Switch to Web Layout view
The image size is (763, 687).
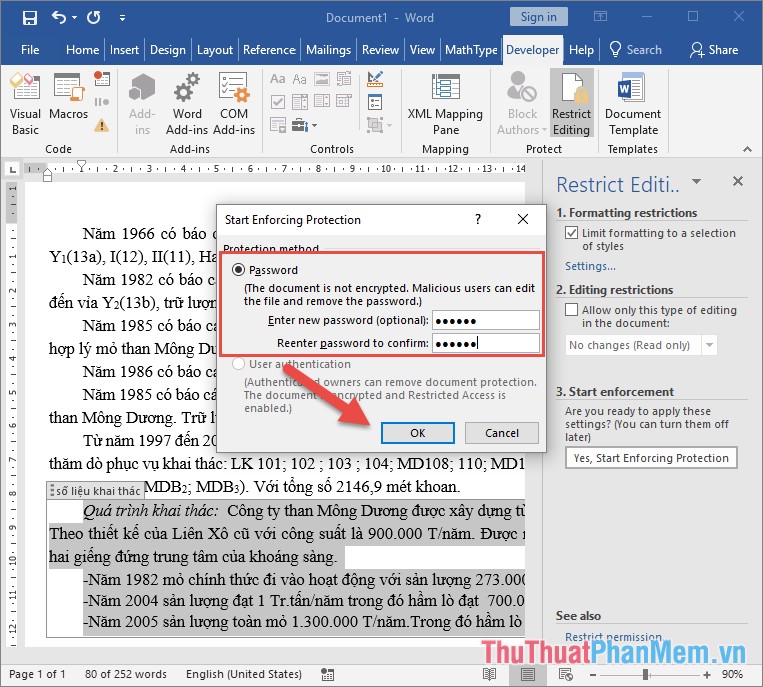[x=565, y=674]
